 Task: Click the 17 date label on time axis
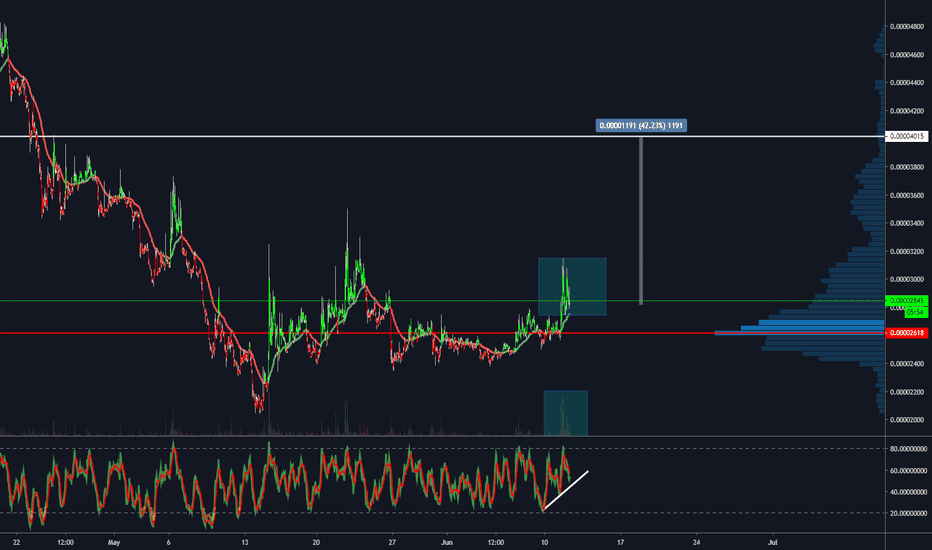pyautogui.click(x=621, y=542)
